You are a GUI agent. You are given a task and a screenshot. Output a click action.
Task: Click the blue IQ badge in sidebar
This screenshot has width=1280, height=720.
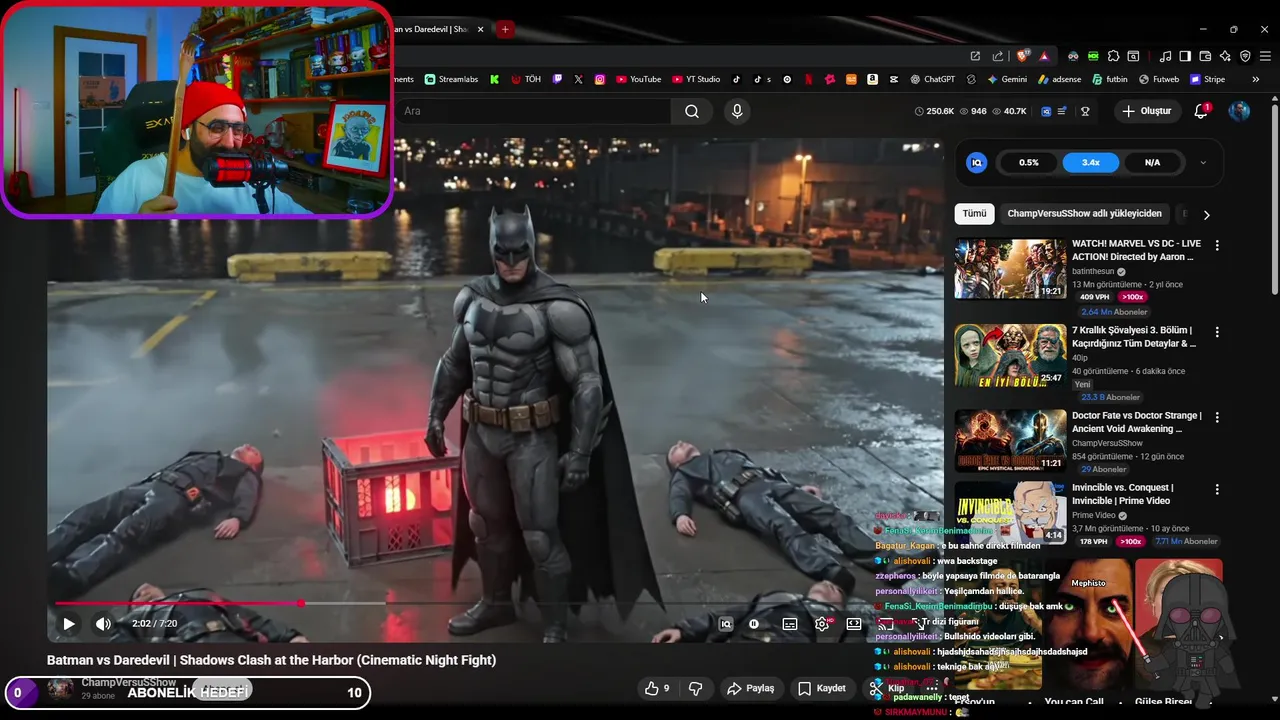point(977,162)
